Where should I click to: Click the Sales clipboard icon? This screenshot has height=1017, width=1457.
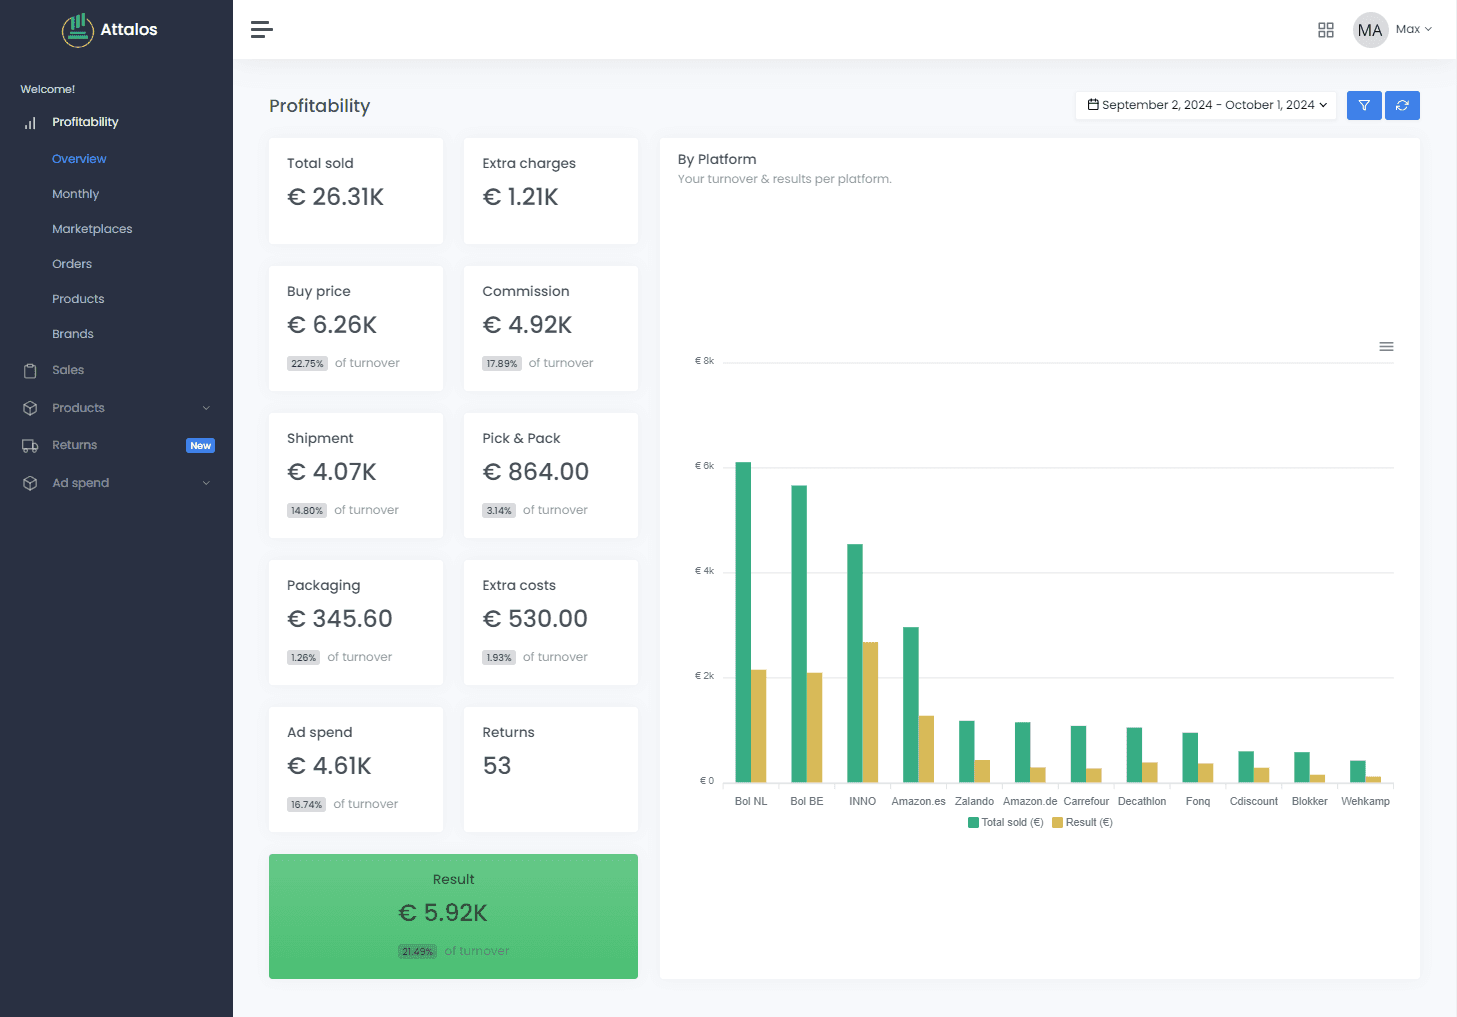[30, 371]
